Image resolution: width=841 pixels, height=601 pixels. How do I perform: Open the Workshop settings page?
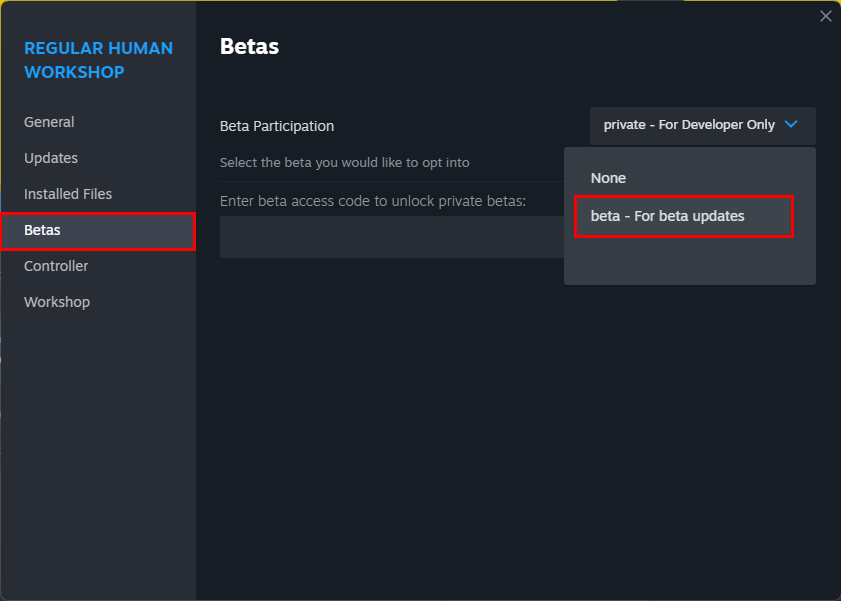pos(56,301)
